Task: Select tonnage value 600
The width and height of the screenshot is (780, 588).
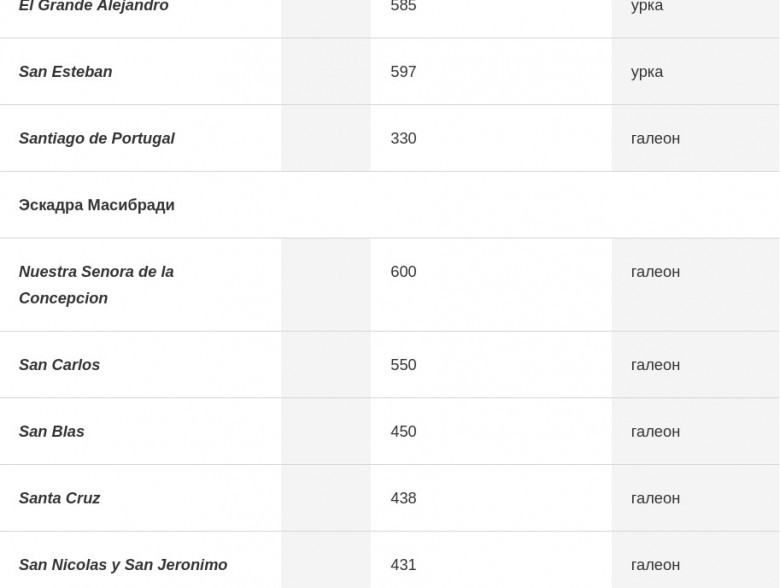Action: [403, 272]
